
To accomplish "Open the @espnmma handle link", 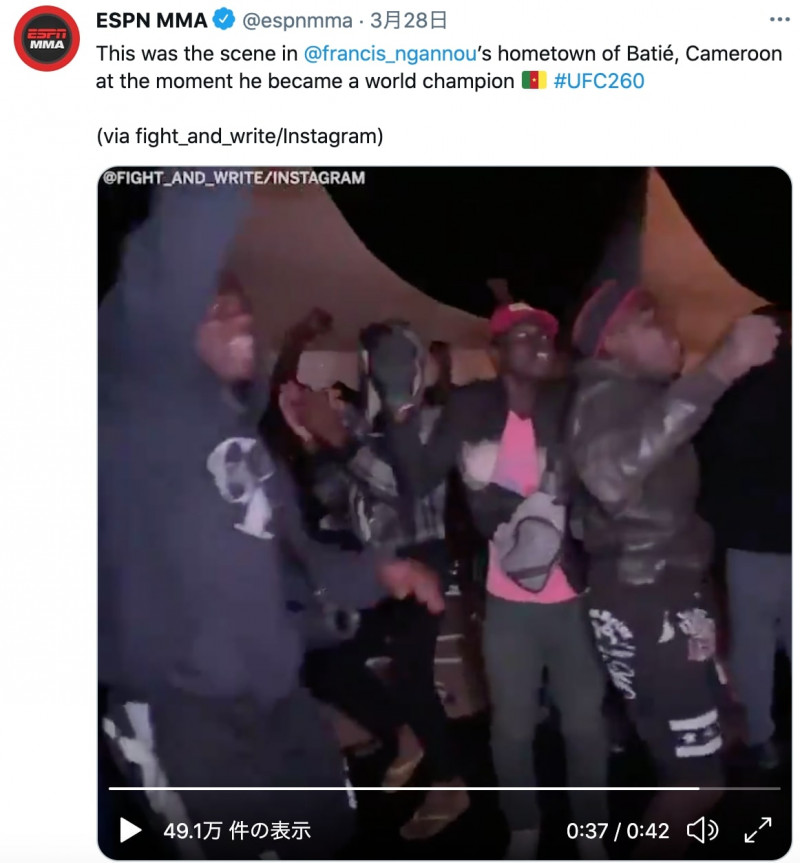I will coord(297,20).
